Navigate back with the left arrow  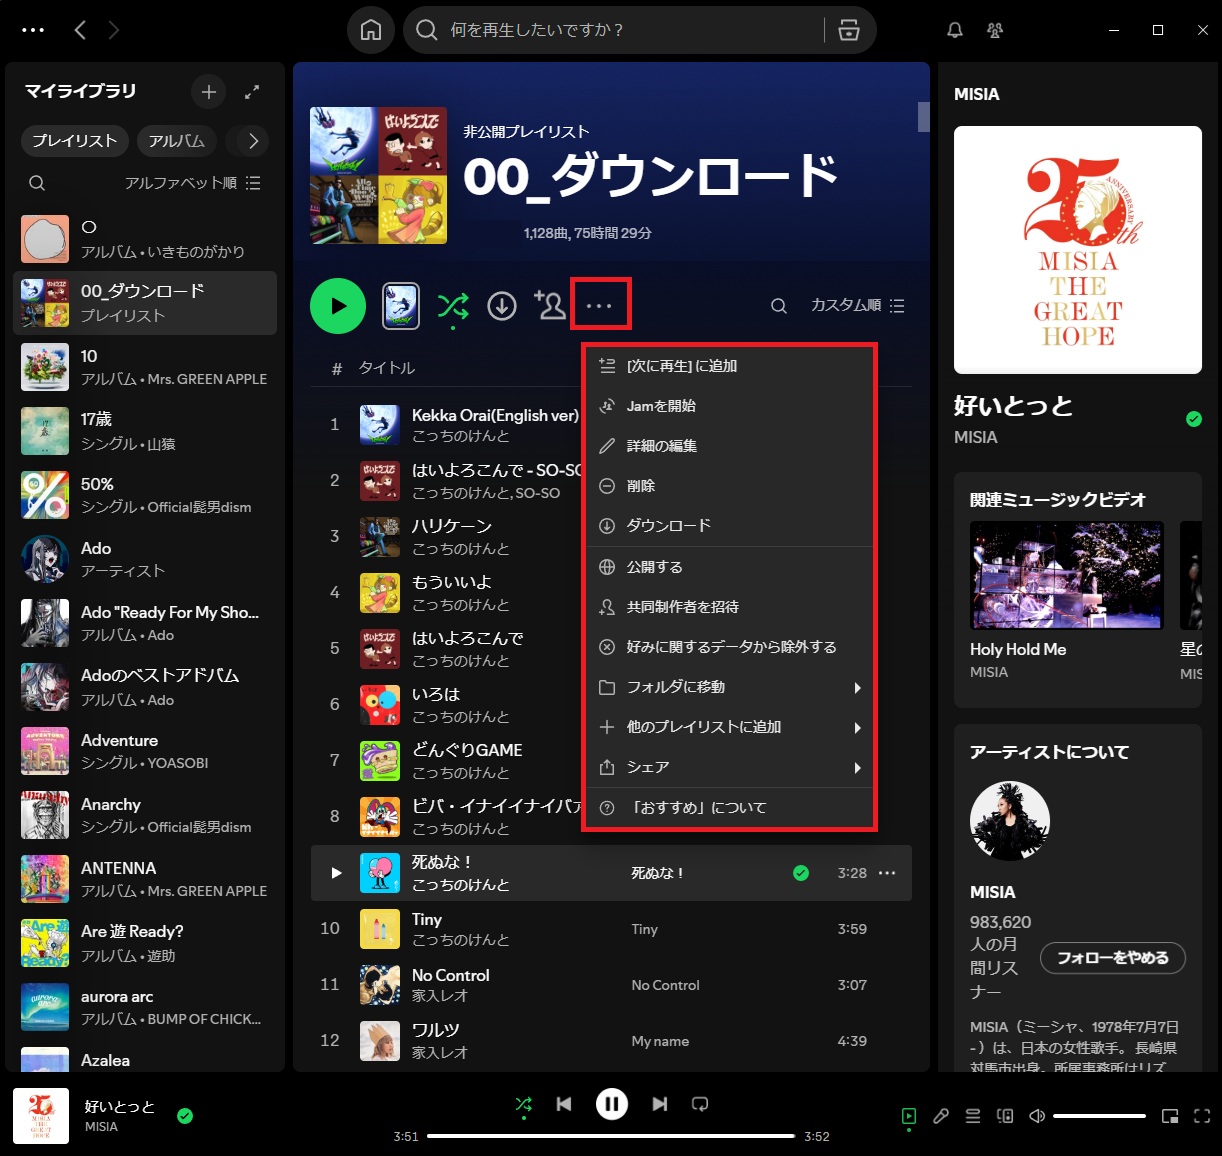[x=80, y=30]
